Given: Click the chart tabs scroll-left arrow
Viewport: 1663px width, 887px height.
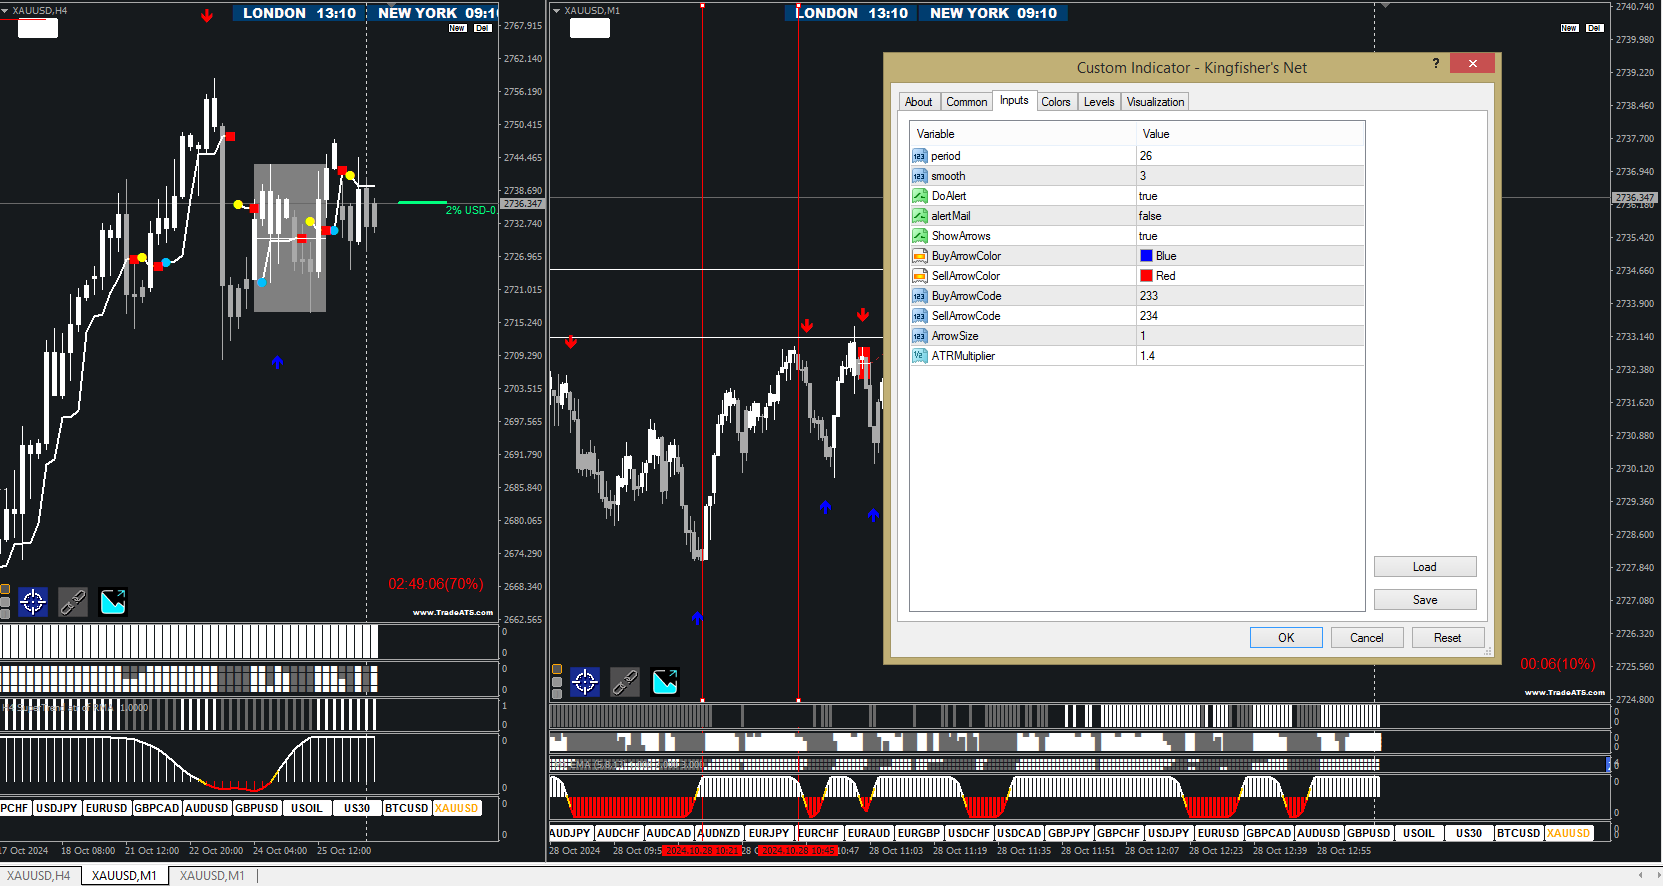Looking at the screenshot, I should [1641, 876].
